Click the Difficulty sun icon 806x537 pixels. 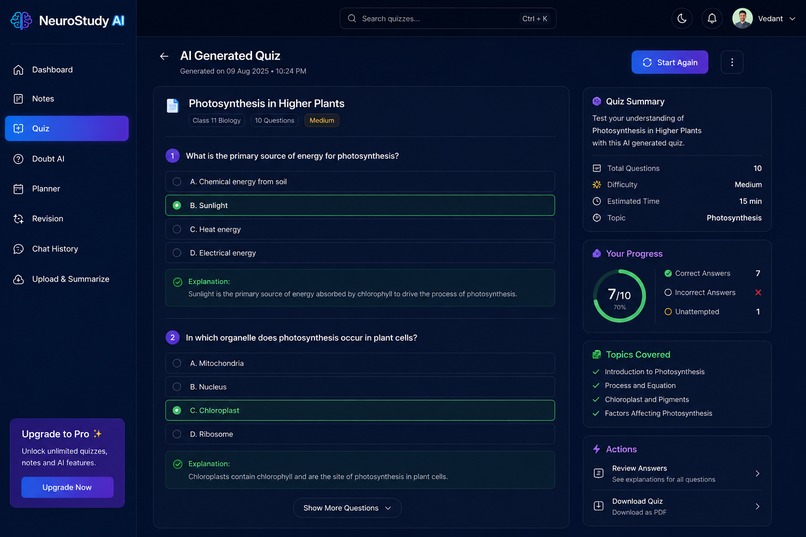coord(596,184)
